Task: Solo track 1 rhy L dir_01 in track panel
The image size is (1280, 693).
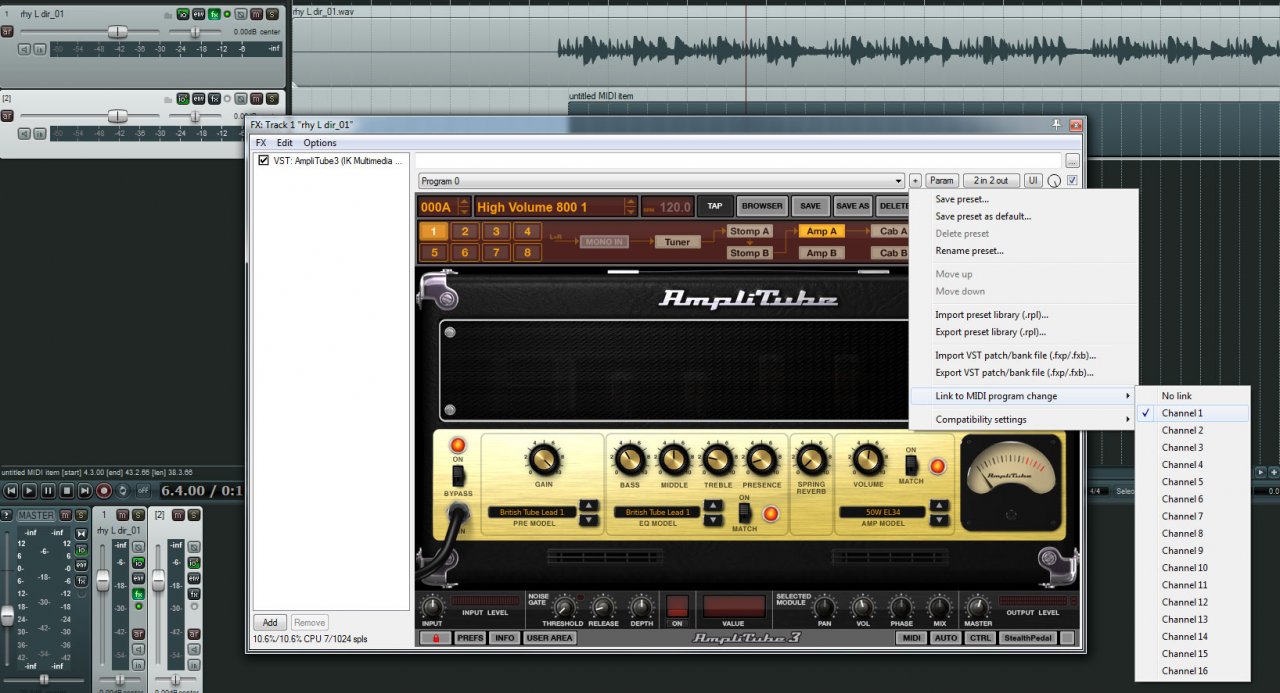Action: click(x=272, y=14)
